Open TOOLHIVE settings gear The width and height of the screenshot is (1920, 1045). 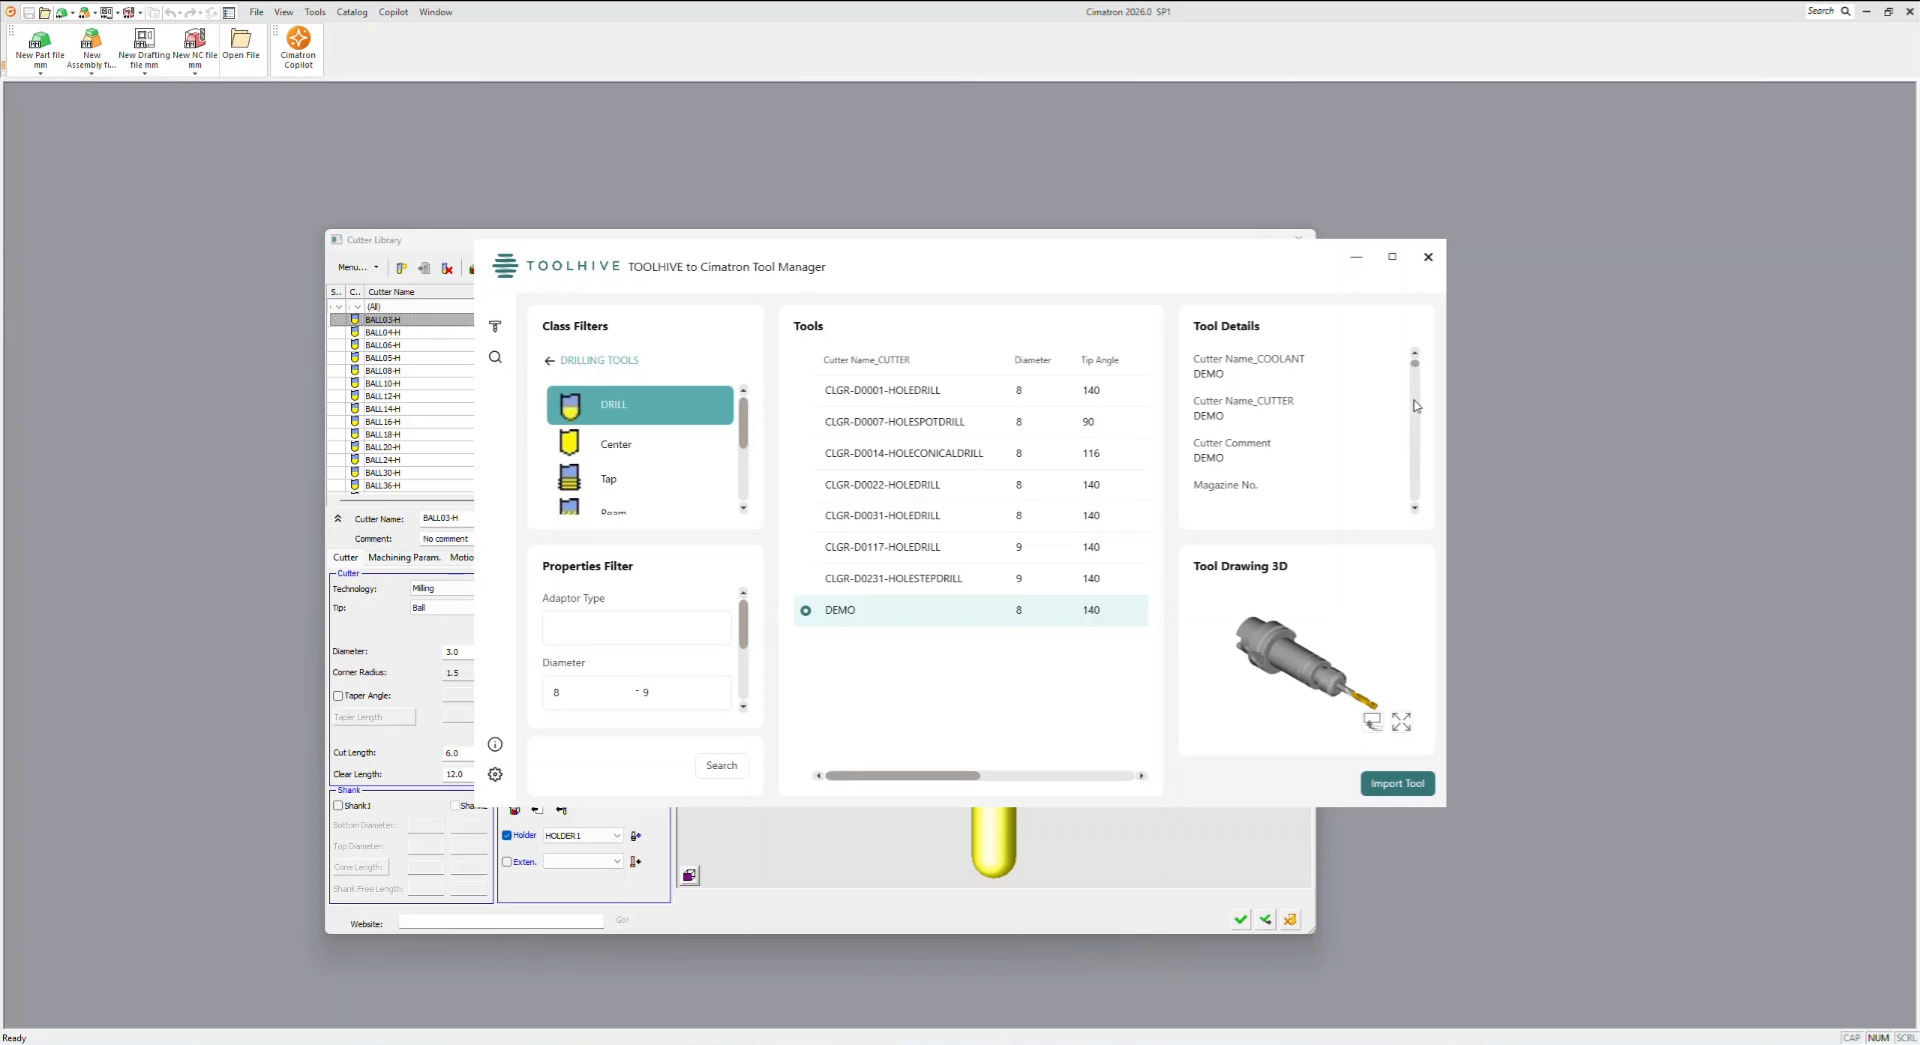click(495, 774)
